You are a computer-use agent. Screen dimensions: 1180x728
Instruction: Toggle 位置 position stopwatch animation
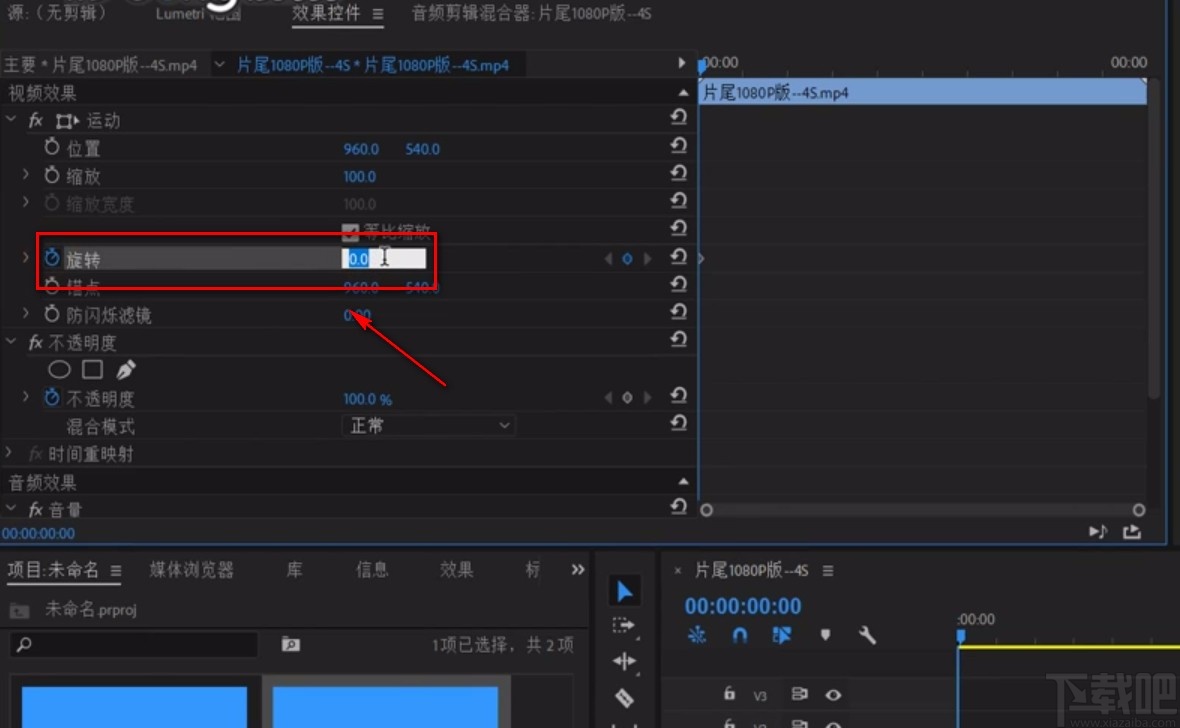coord(51,147)
